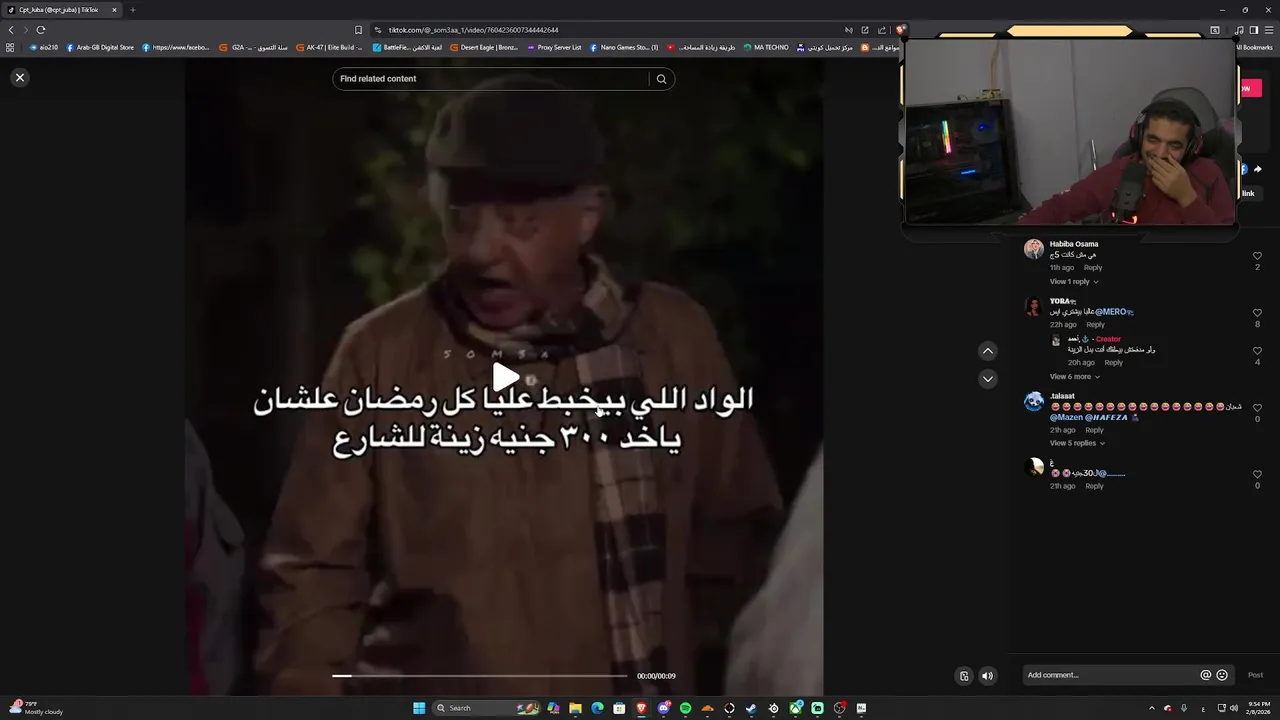Like the Creator's reply comment
This screenshot has width=1280, height=720.
tap(1257, 351)
